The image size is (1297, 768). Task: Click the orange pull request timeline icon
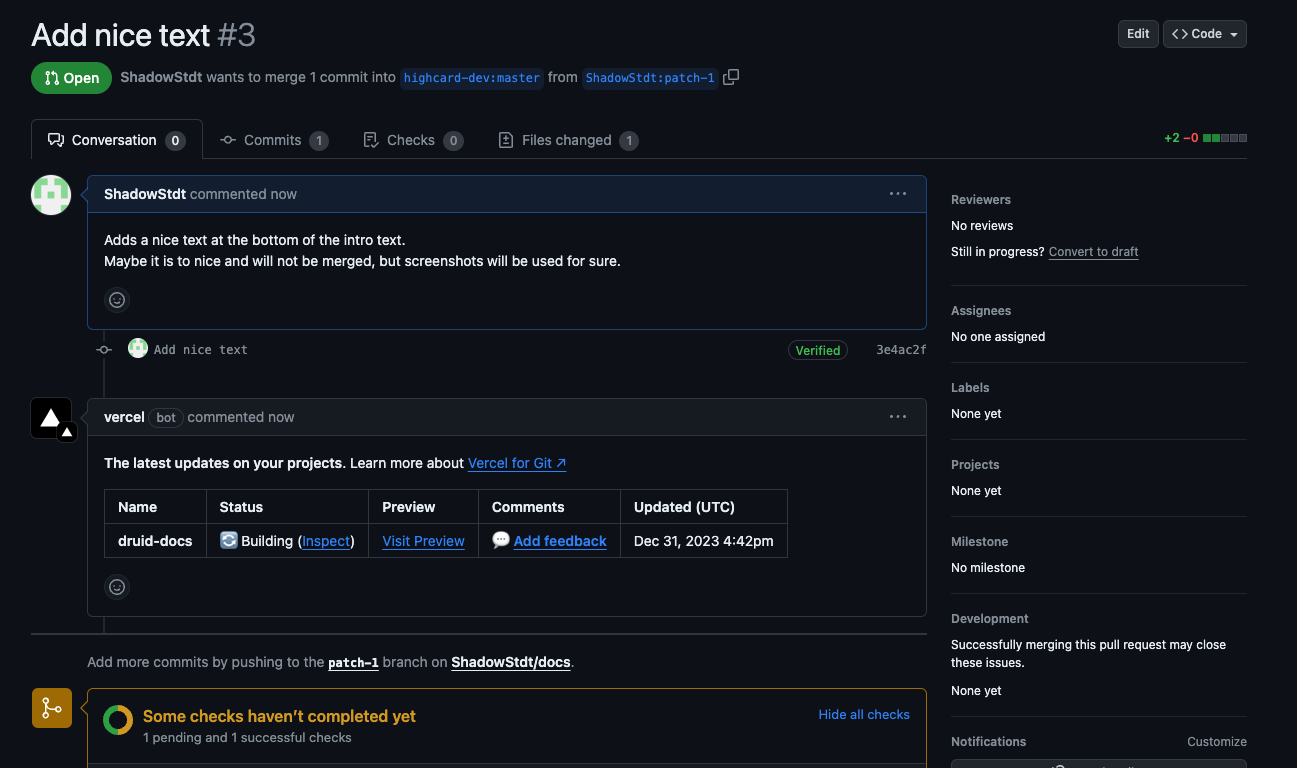click(x=51, y=707)
